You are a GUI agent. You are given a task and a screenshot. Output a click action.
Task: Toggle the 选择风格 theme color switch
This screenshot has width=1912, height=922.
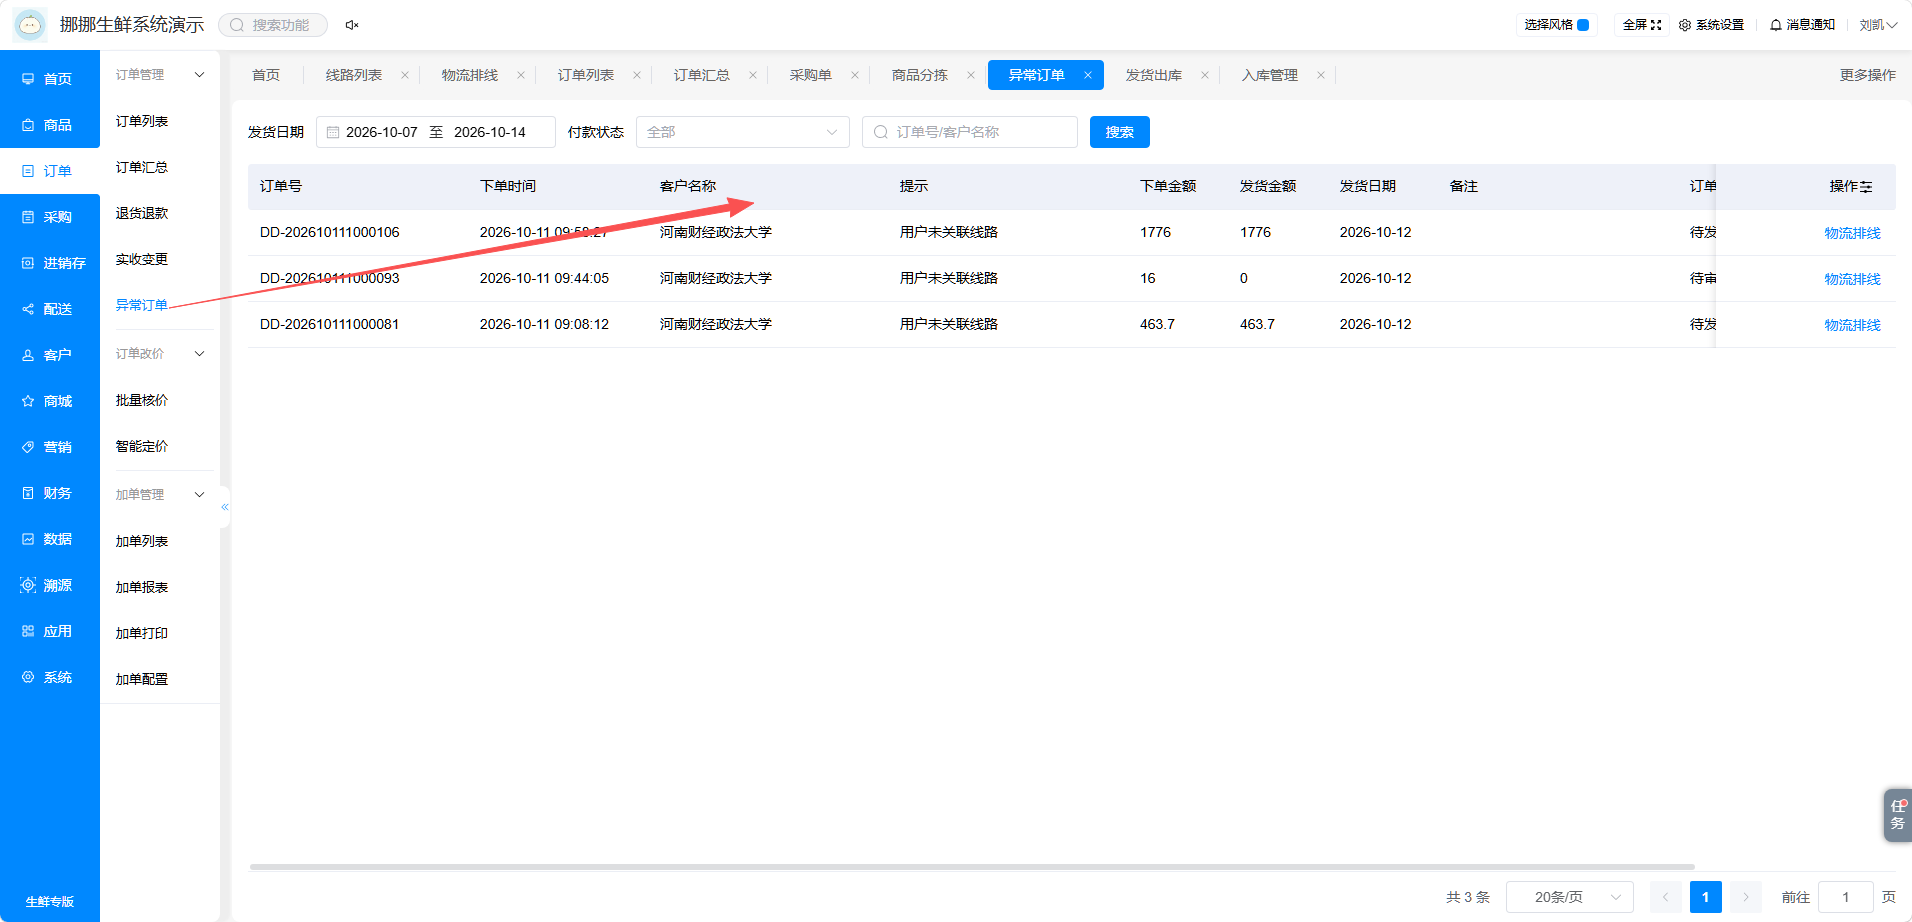(x=1583, y=25)
